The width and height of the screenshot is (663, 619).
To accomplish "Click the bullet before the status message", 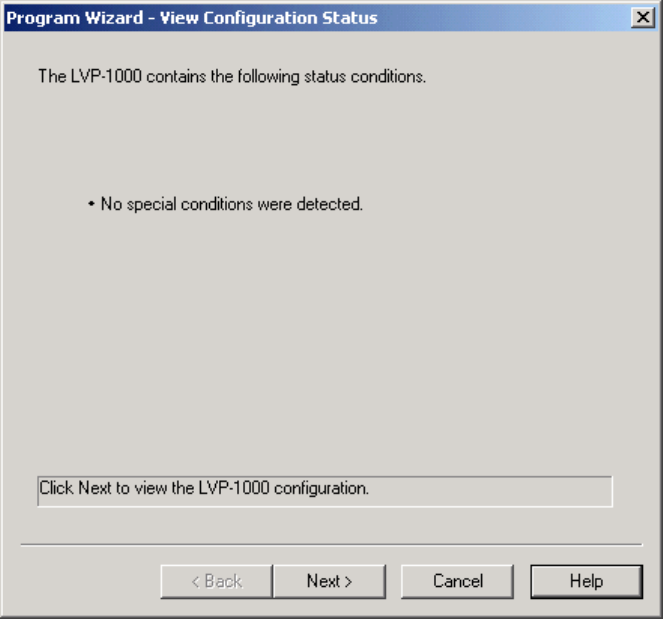I will pyautogui.click(x=91, y=205).
